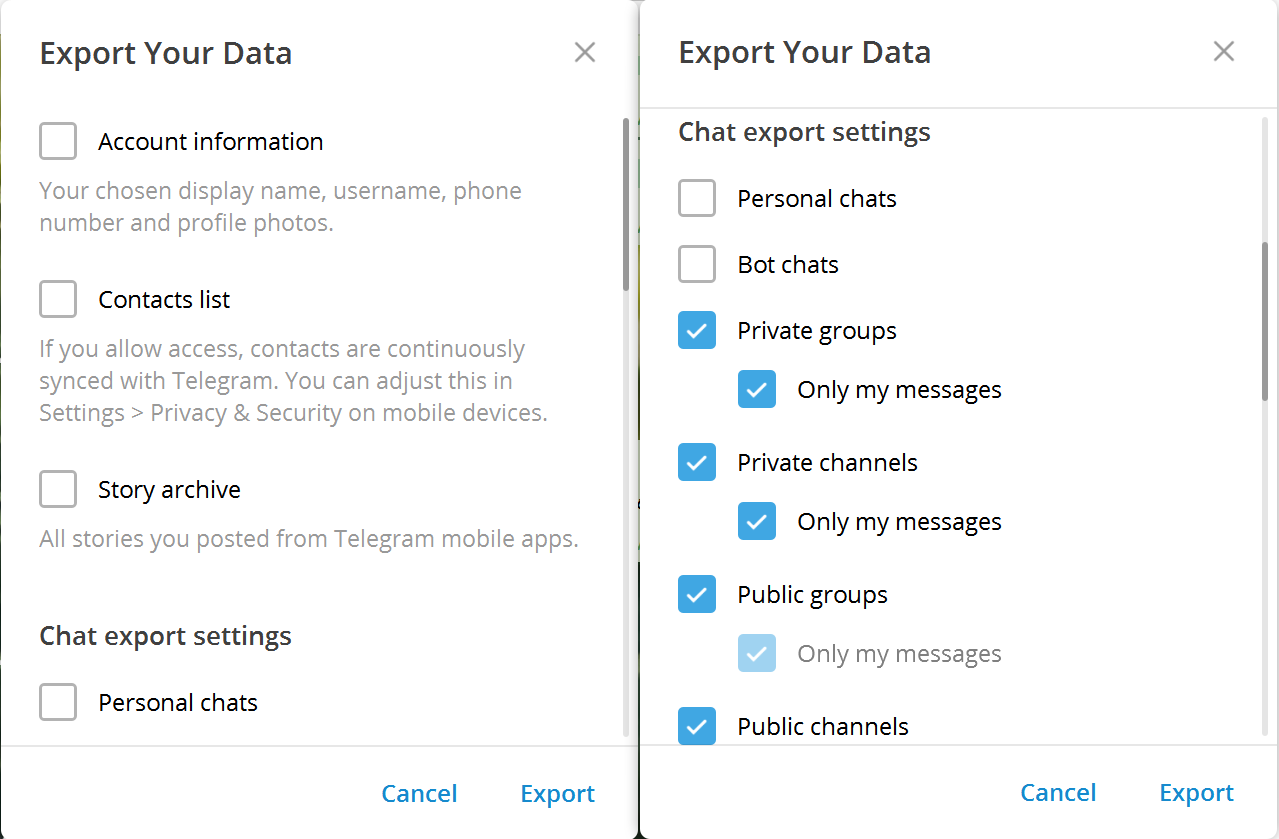Enable Personal chats in right dialog
Image resolution: width=1279 pixels, height=839 pixels.
[x=697, y=198]
